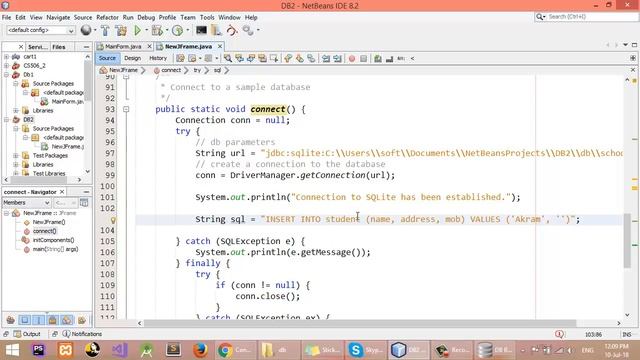Click the editor vertical scrollbar
The width and height of the screenshot is (640, 360).
click(627, 240)
